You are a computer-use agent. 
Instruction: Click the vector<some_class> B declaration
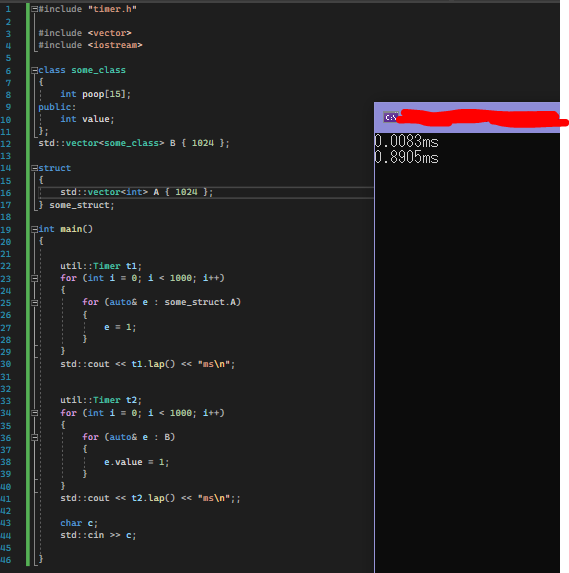coord(134,143)
